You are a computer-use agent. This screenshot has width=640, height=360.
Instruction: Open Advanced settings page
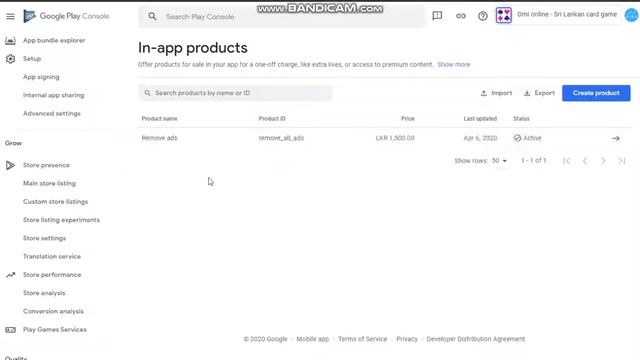click(x=52, y=113)
